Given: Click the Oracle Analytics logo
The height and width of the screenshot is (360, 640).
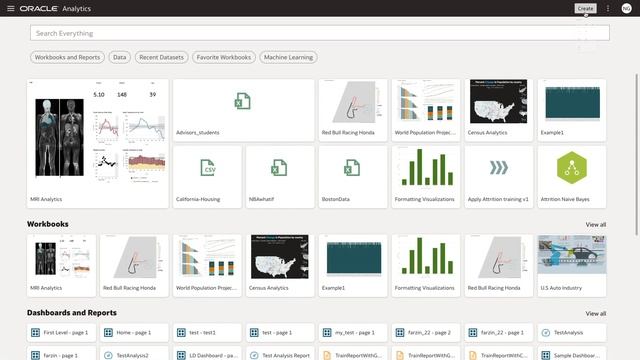Looking at the screenshot, I should click(x=55, y=9).
